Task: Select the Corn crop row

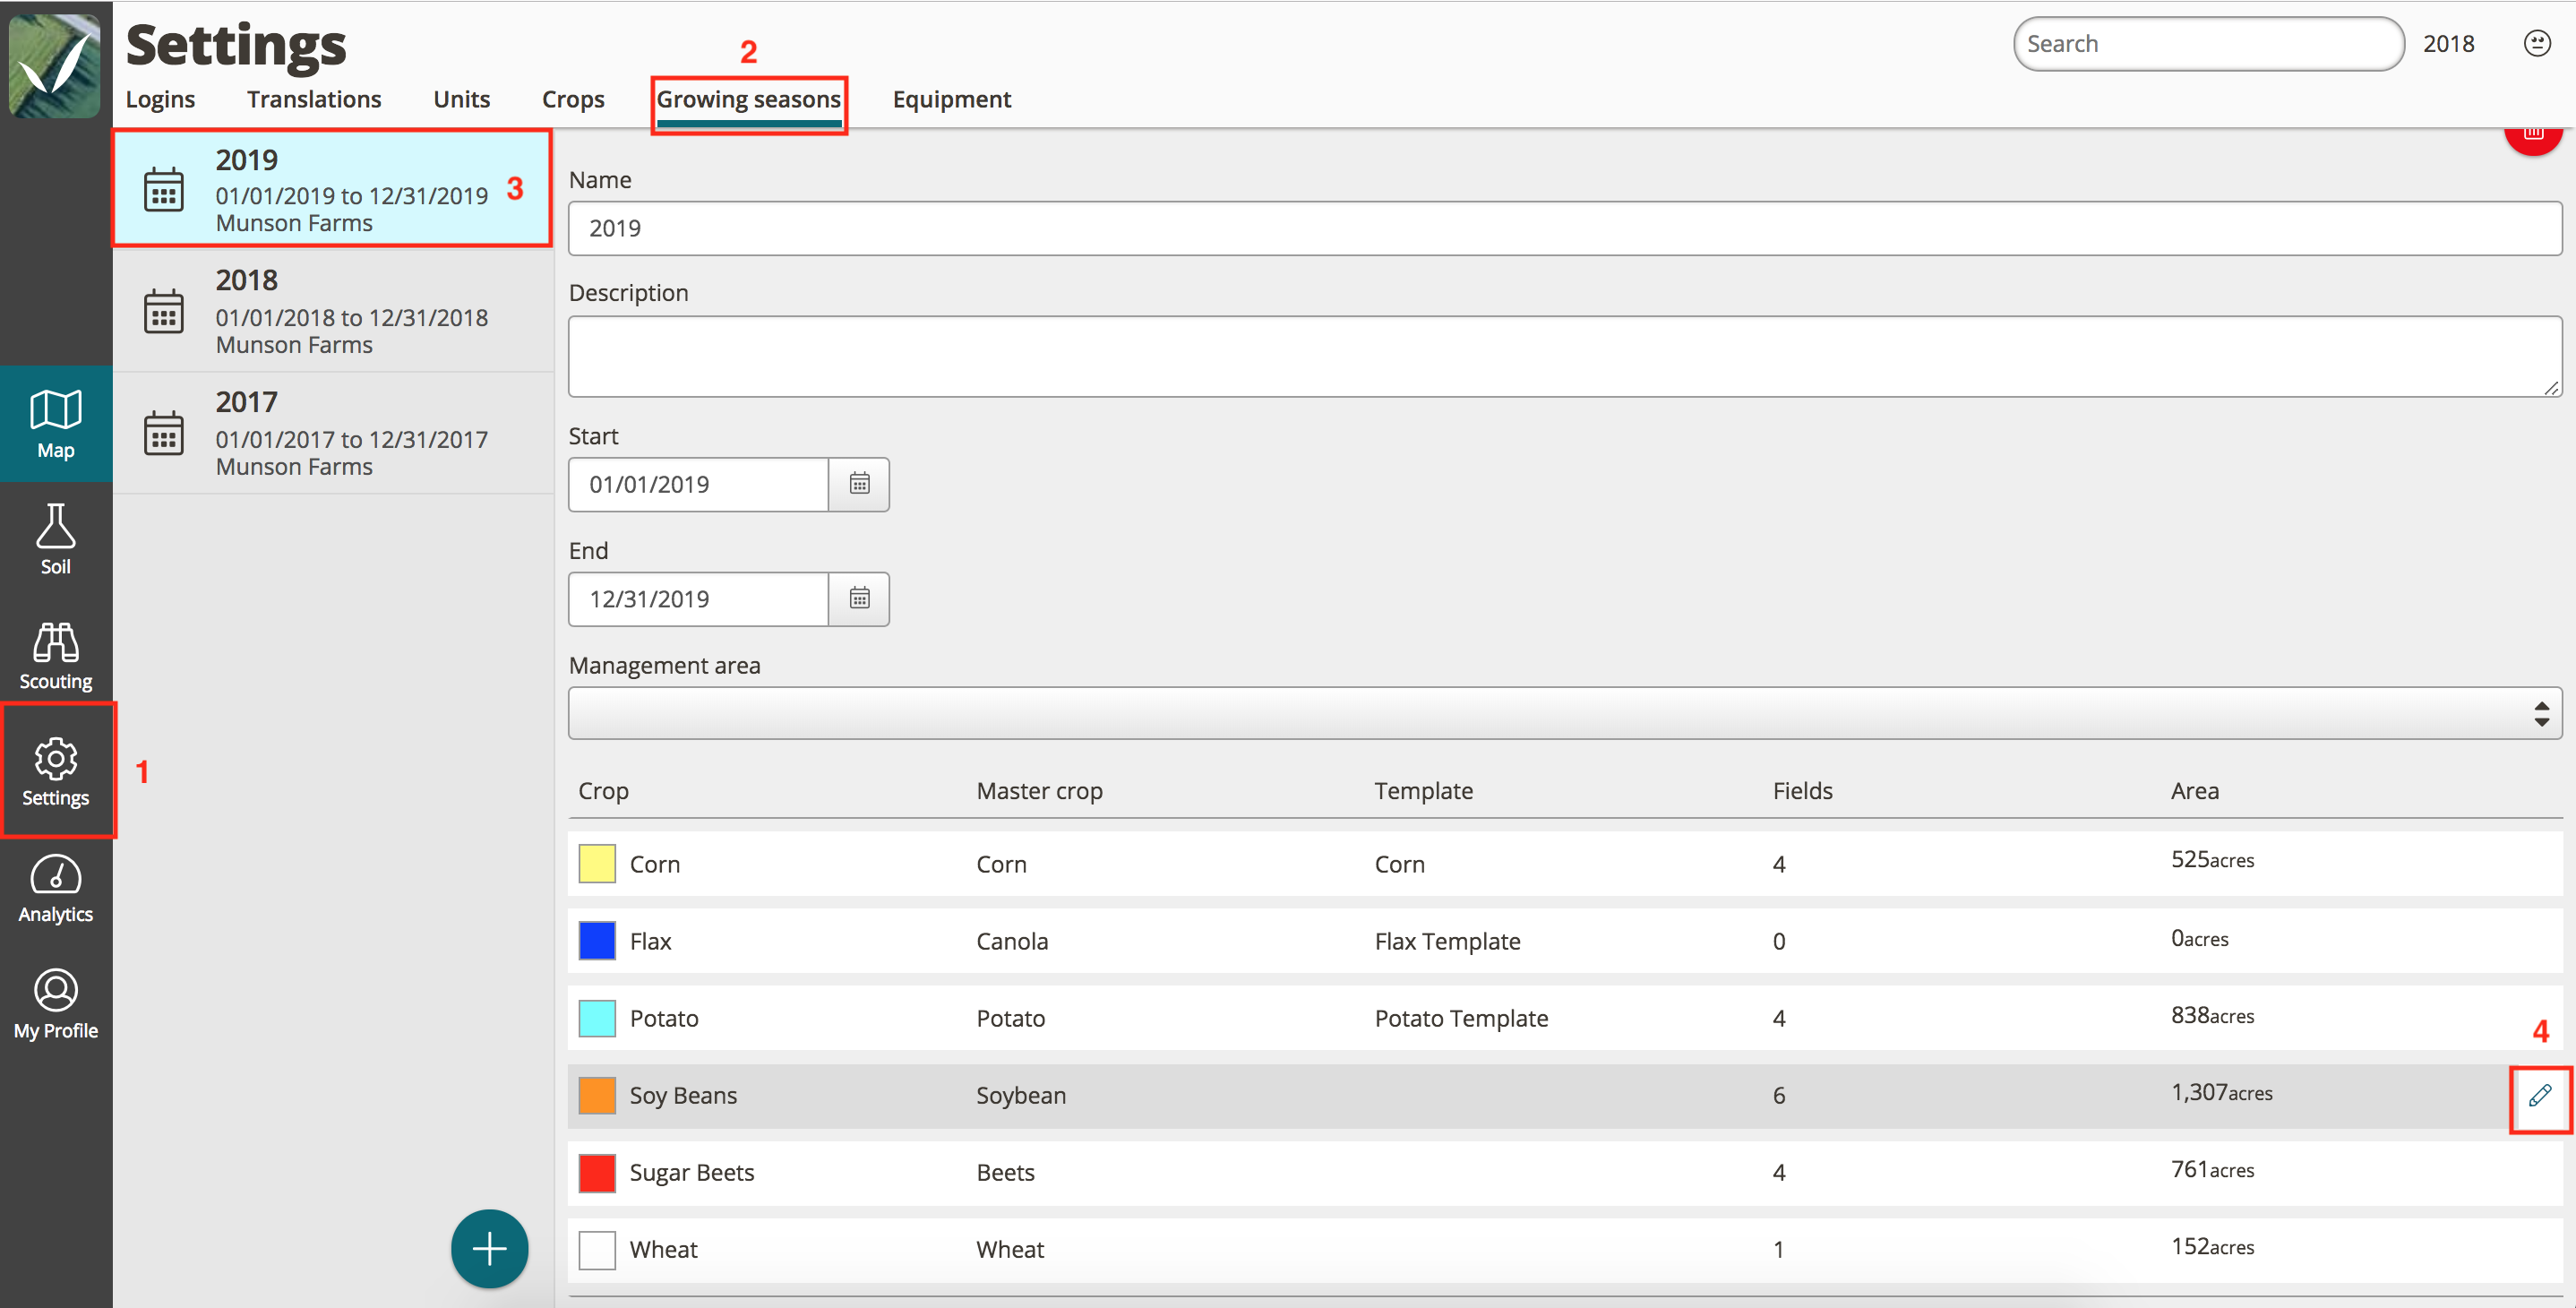Action: point(1565,864)
